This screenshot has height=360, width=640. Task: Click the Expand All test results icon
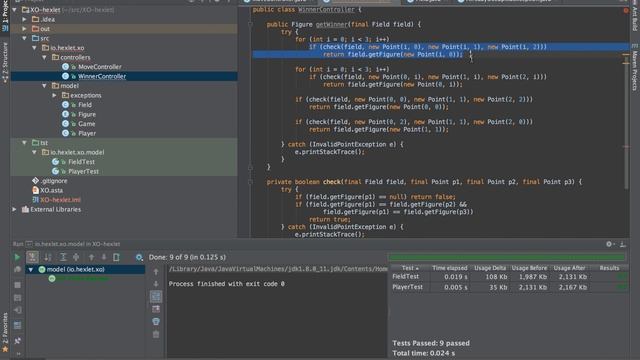[63, 257]
